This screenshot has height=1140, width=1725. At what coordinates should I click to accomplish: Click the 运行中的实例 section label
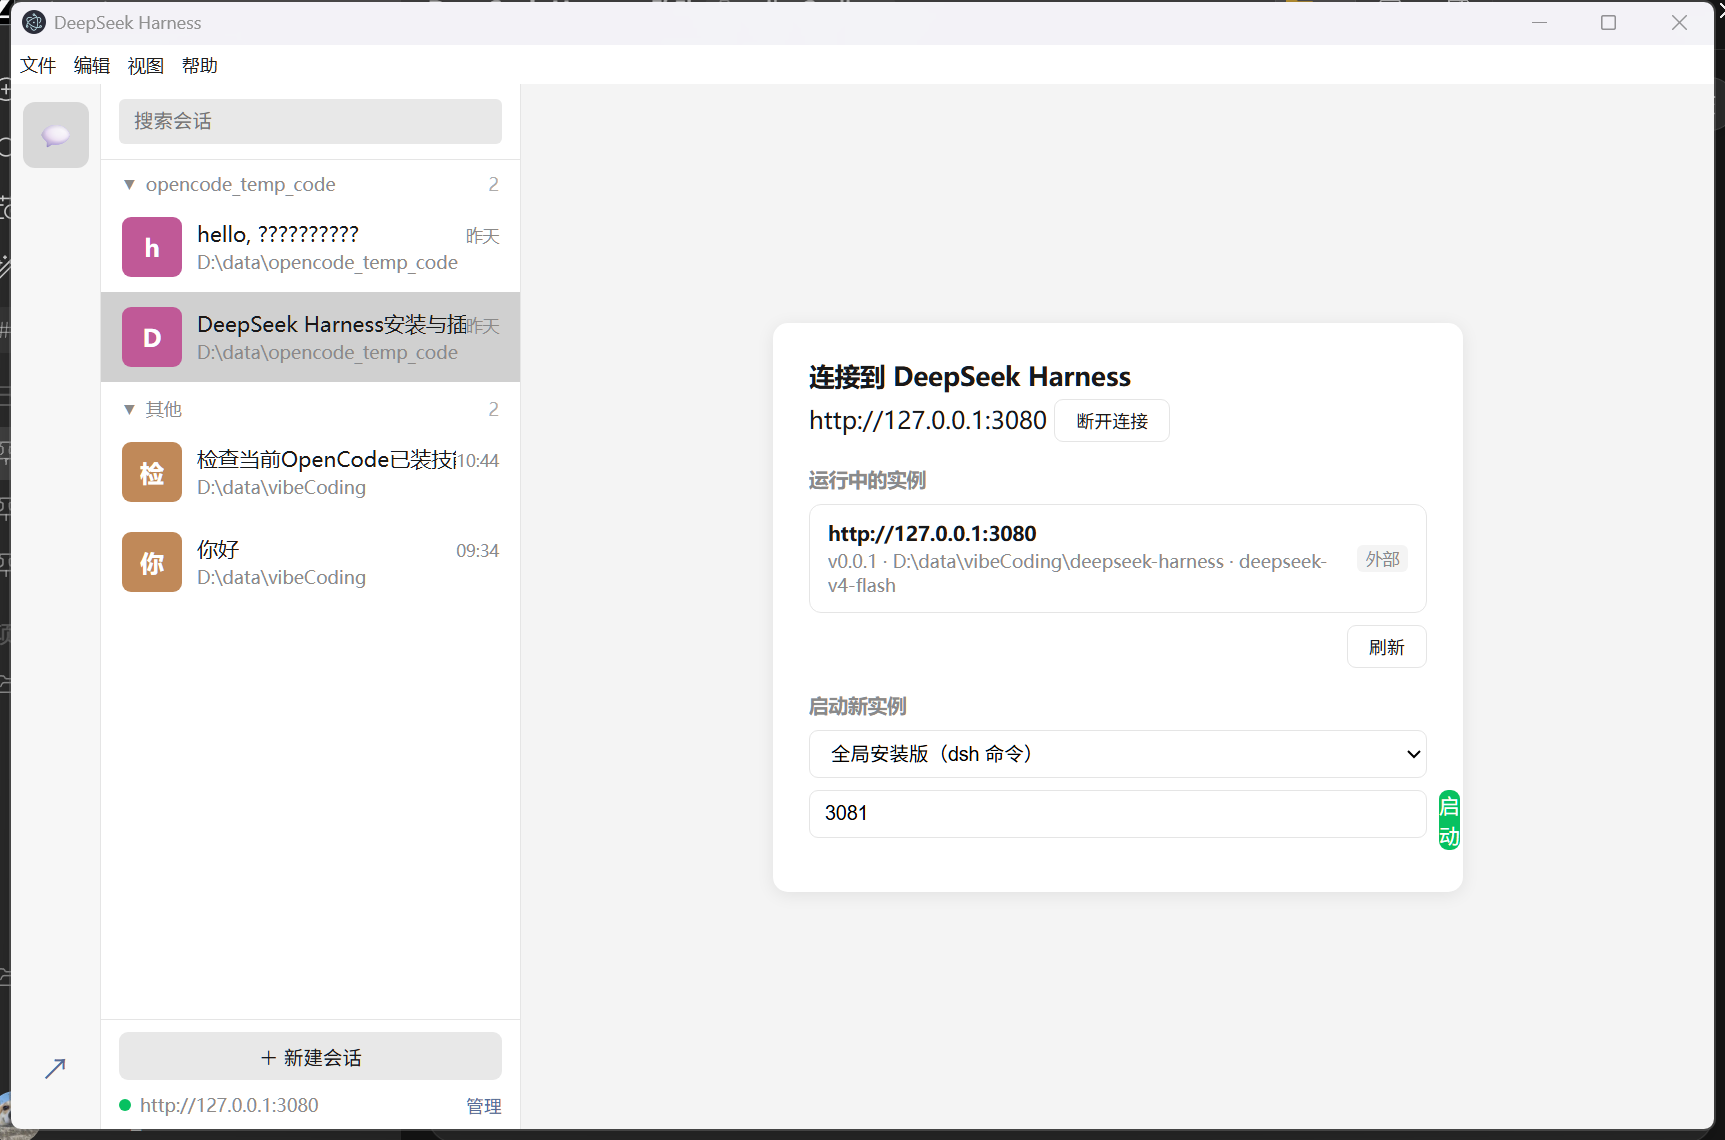point(867,481)
